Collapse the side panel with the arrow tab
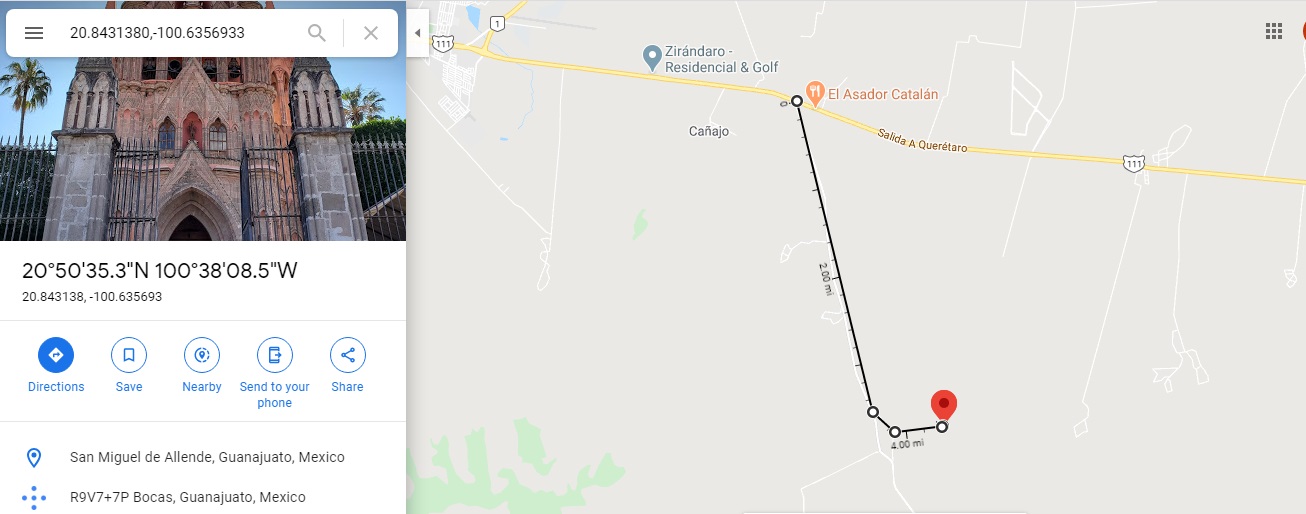 417,33
